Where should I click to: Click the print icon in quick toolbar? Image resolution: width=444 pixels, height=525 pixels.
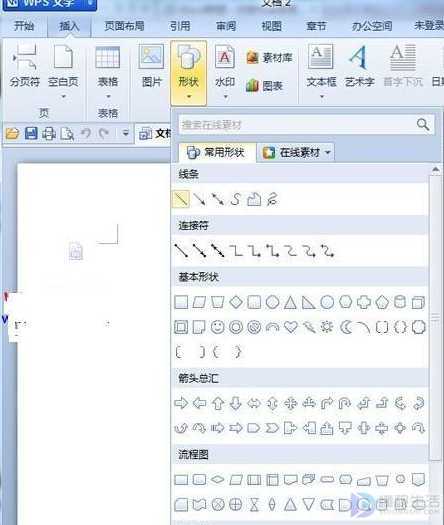point(49,134)
